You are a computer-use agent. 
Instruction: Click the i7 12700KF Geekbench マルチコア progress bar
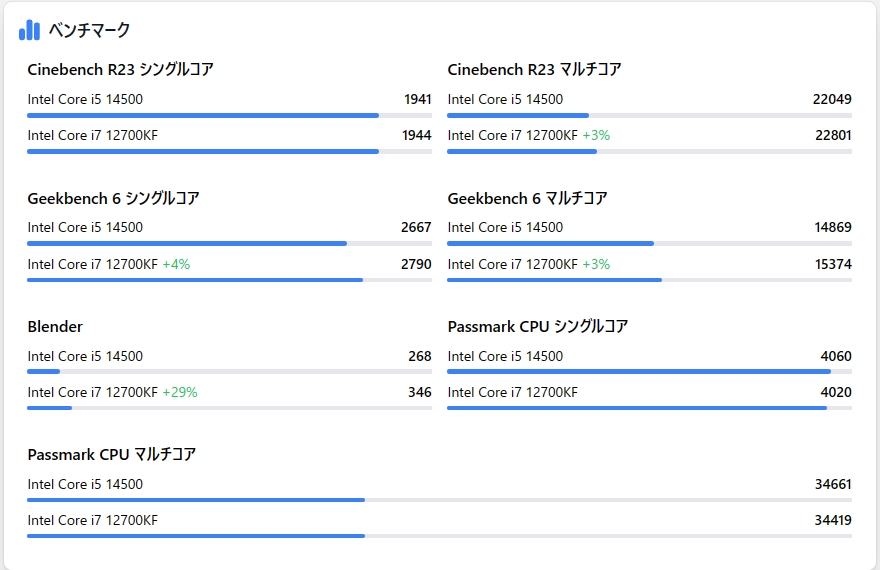(x=649, y=280)
